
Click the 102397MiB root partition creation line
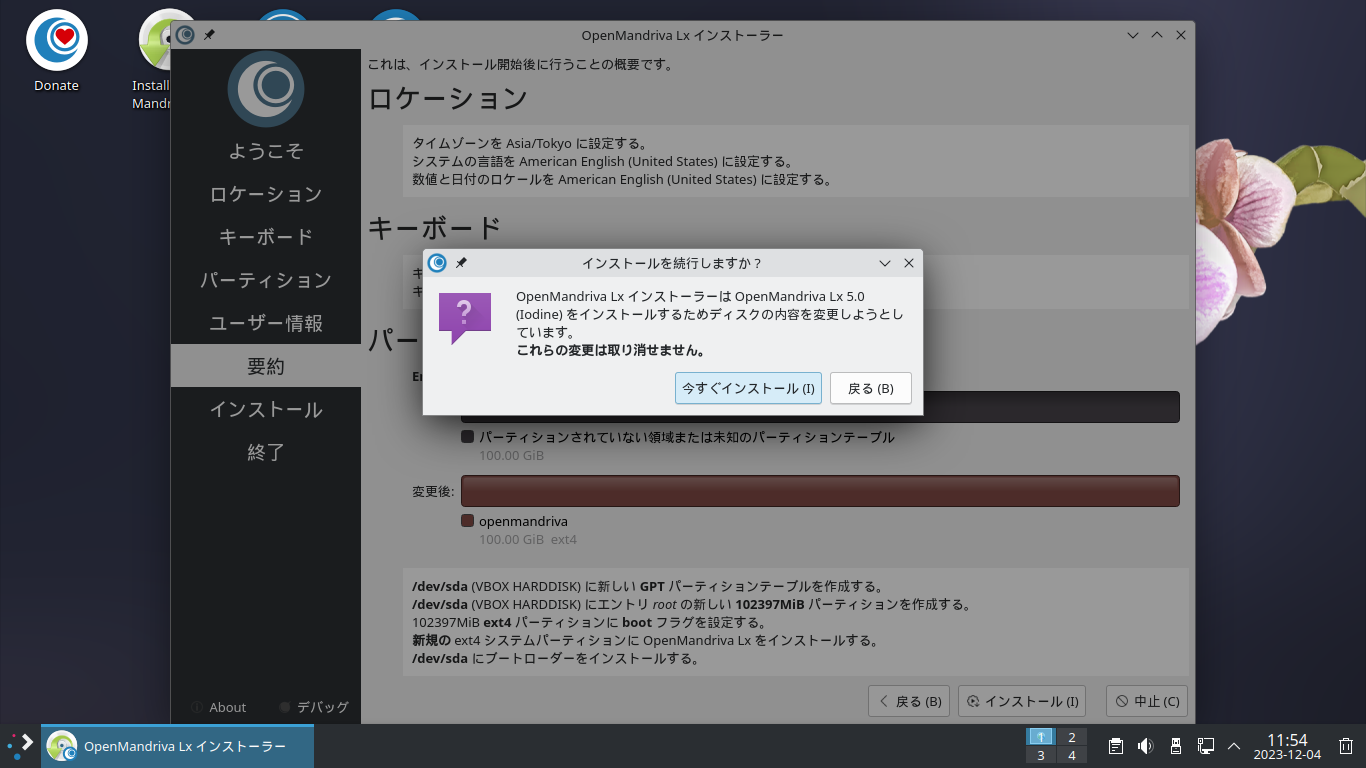pyautogui.click(x=692, y=604)
